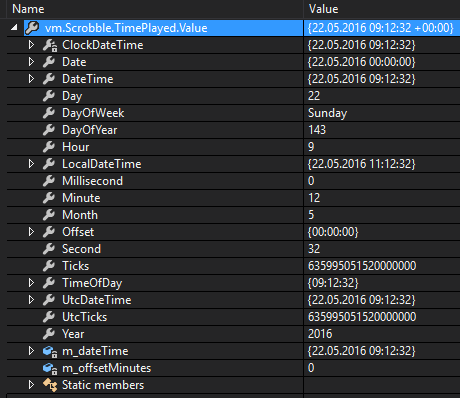This screenshot has height=398, width=460.
Task: Click the property icon beside Ticks
Action: click(49, 266)
